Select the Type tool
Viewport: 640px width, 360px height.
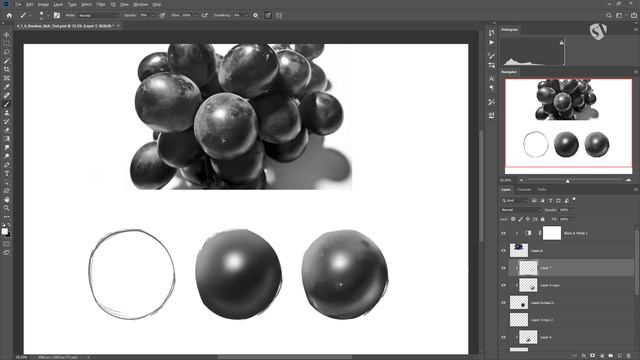pos(7,173)
